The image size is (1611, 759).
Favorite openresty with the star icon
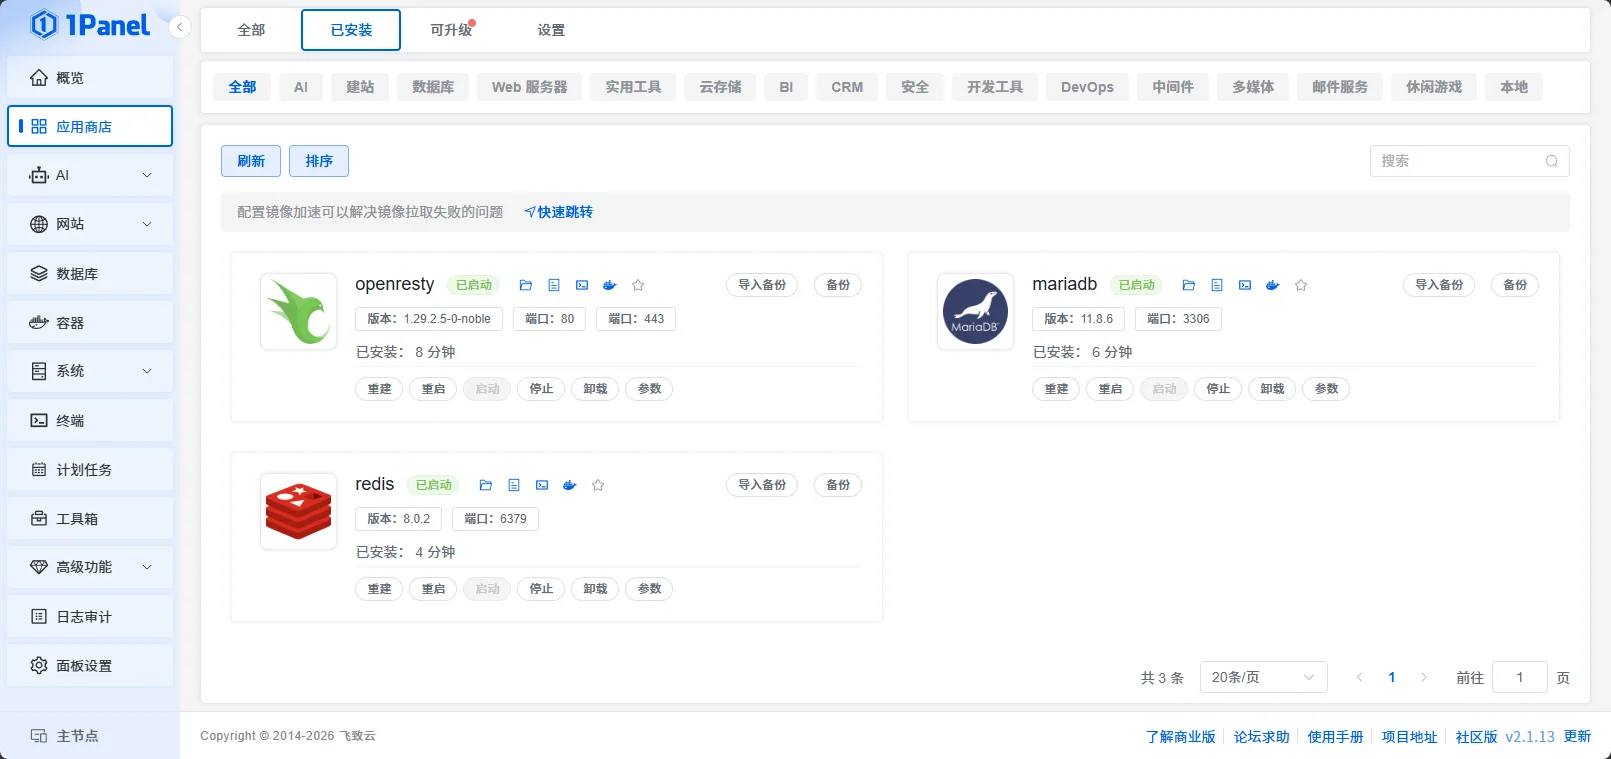point(638,285)
